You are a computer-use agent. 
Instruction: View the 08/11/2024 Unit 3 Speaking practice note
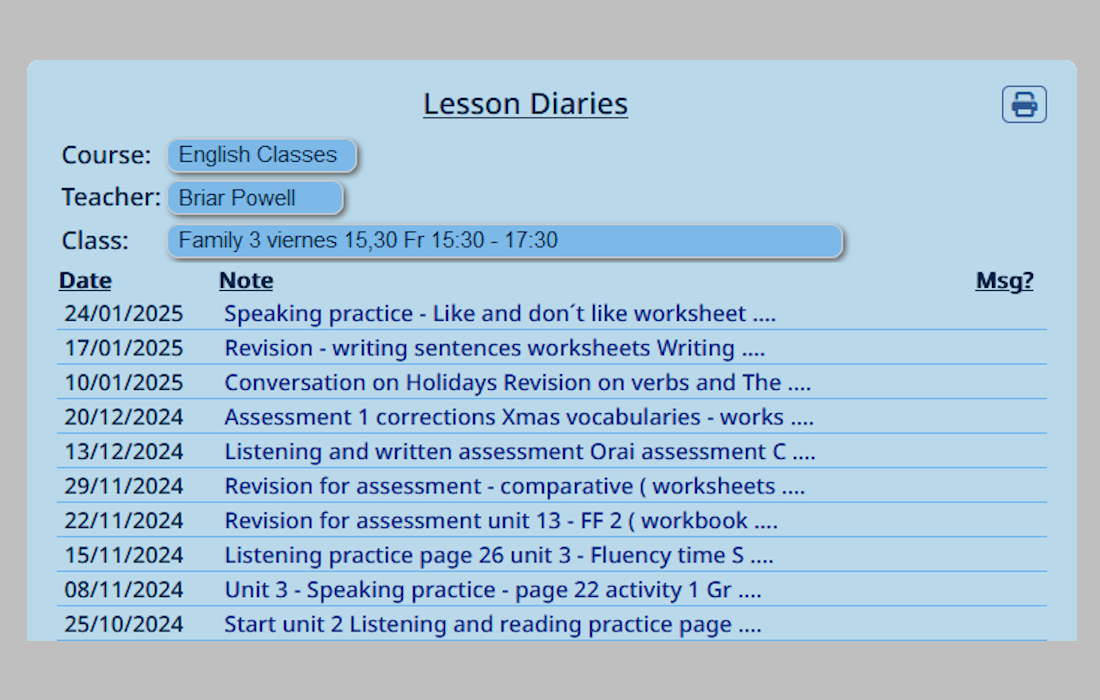coord(492,589)
